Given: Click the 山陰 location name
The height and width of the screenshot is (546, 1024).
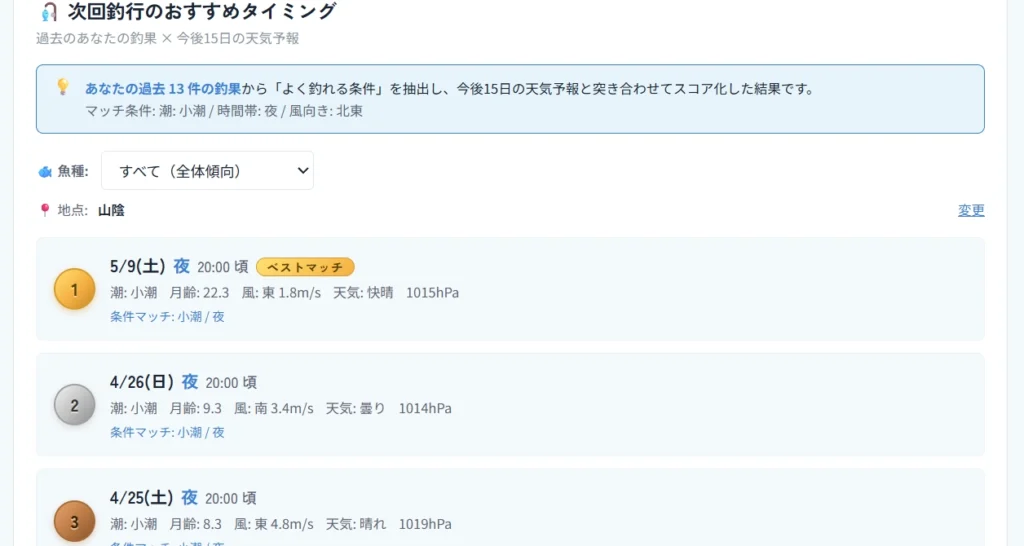Looking at the screenshot, I should [x=111, y=210].
